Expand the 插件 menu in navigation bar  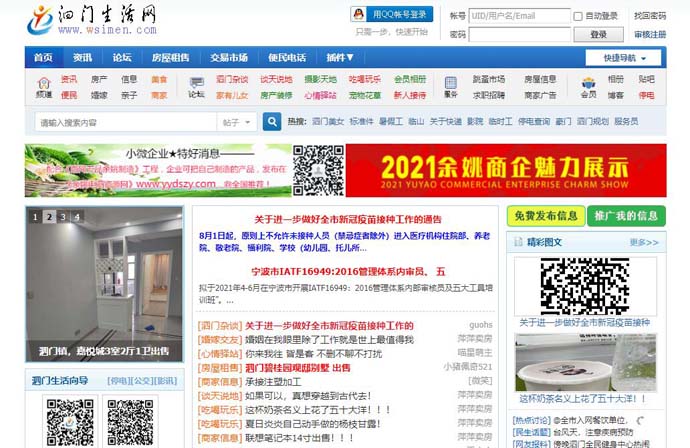click(340, 57)
